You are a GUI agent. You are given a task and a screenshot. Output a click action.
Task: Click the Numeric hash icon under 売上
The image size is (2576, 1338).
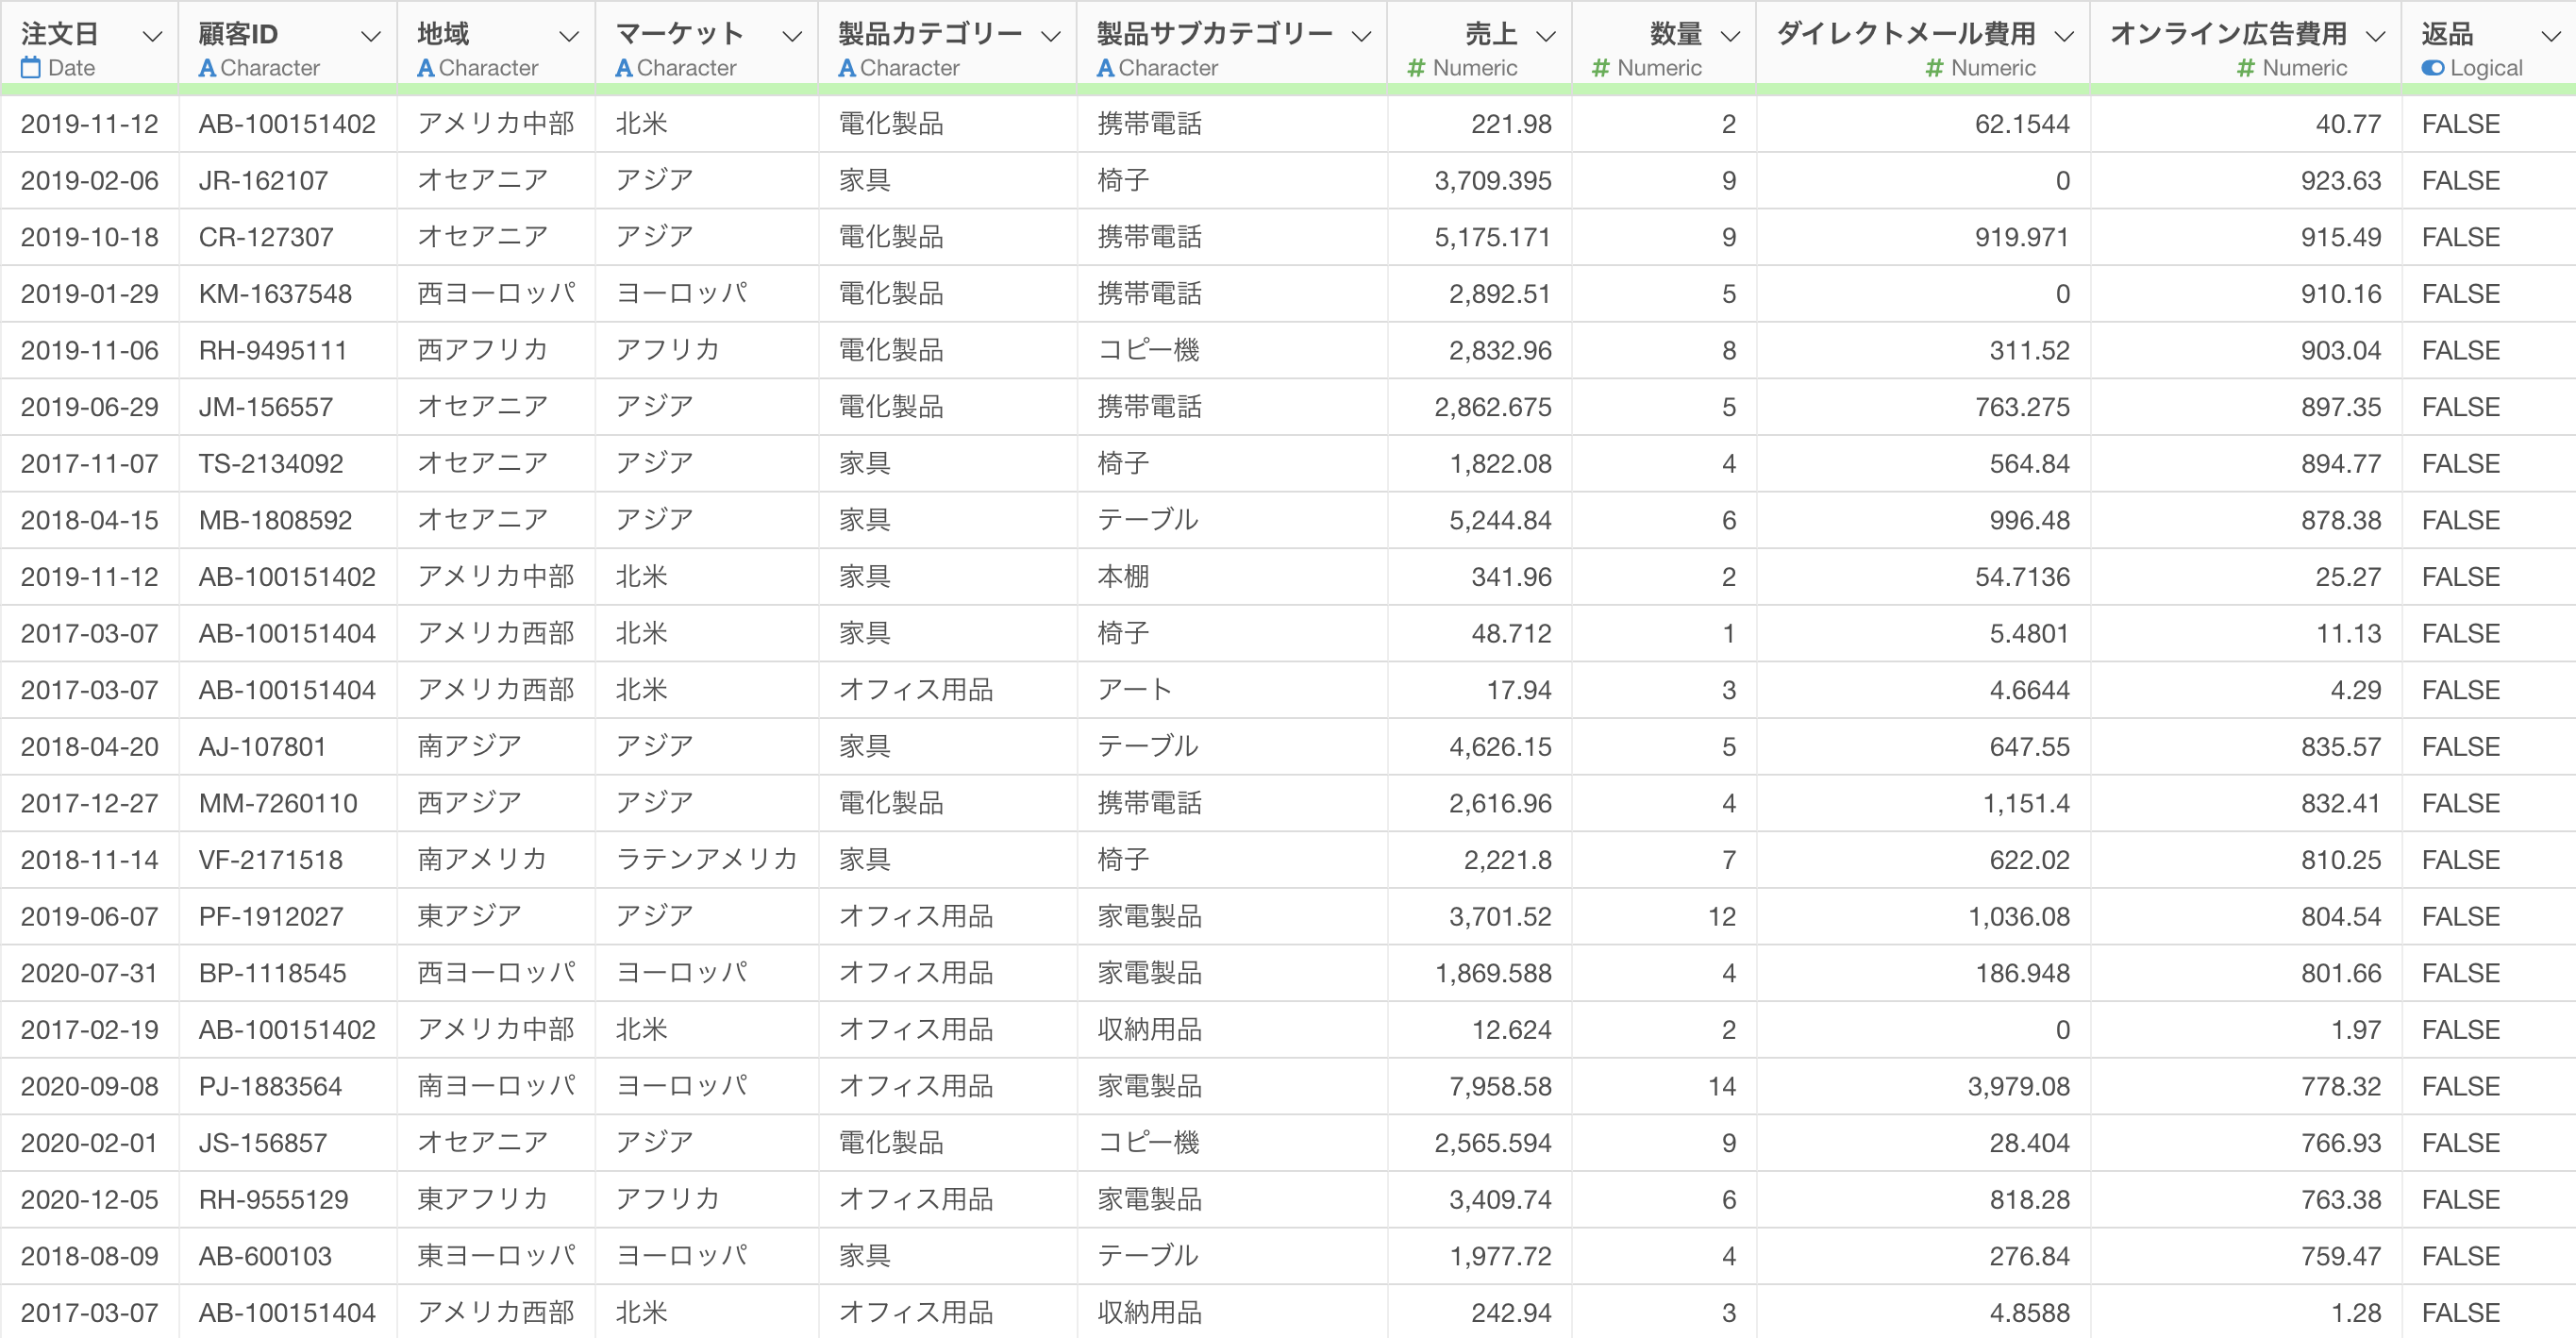click(x=1415, y=68)
